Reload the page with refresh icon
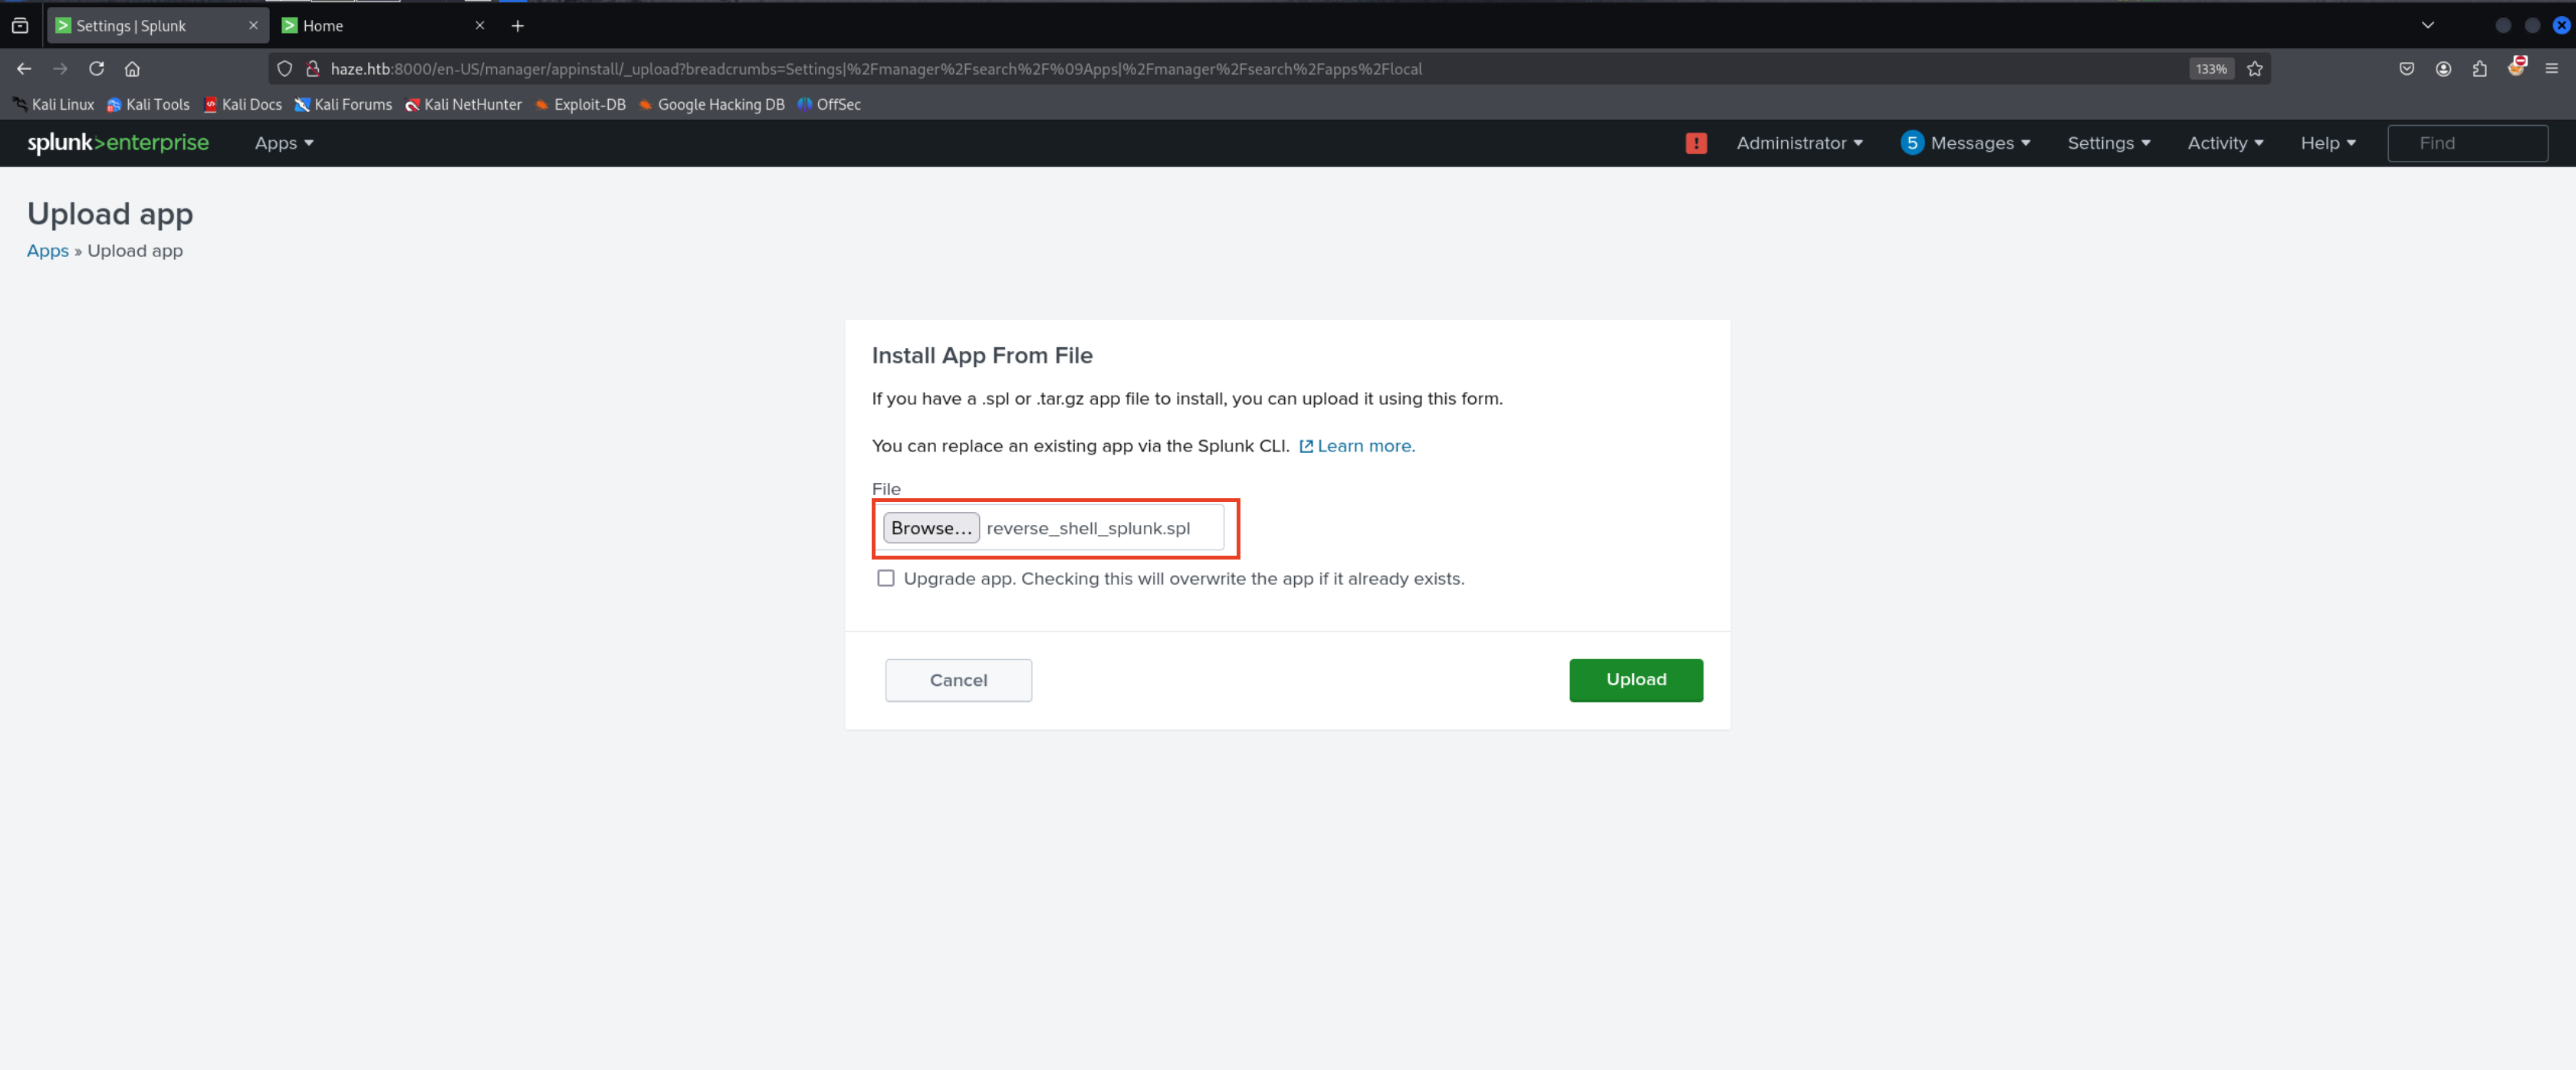This screenshot has width=2576, height=1070. tap(96, 69)
